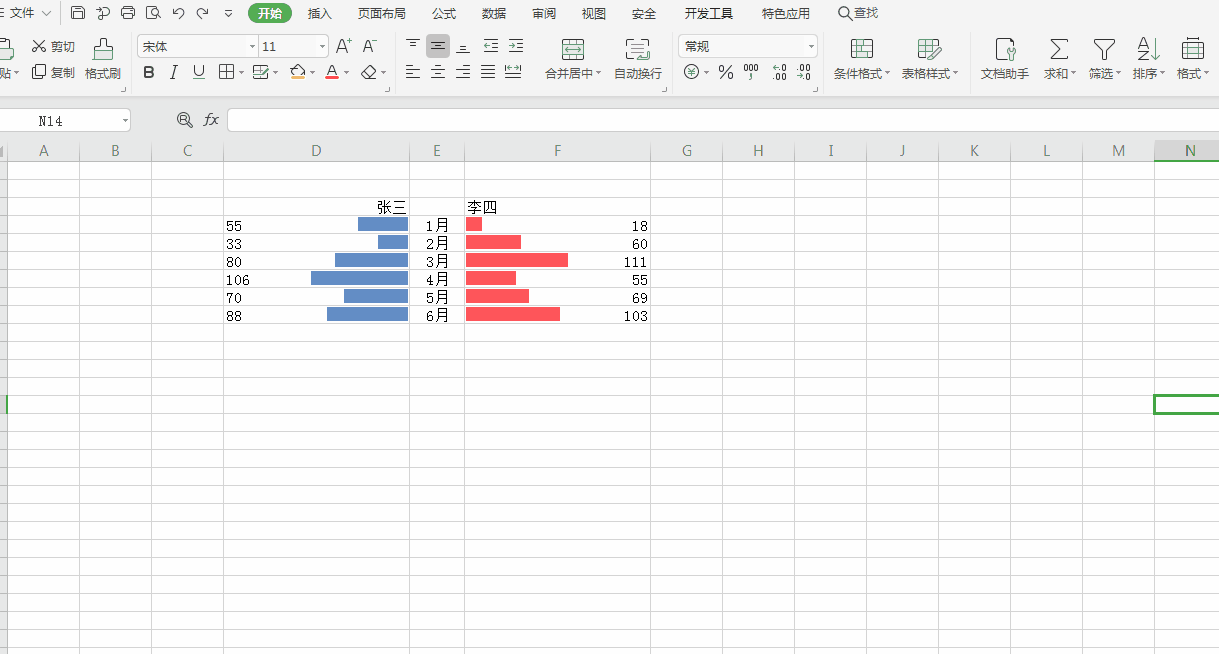Select cell containing 张三
The height and width of the screenshot is (654, 1219).
tap(316, 207)
